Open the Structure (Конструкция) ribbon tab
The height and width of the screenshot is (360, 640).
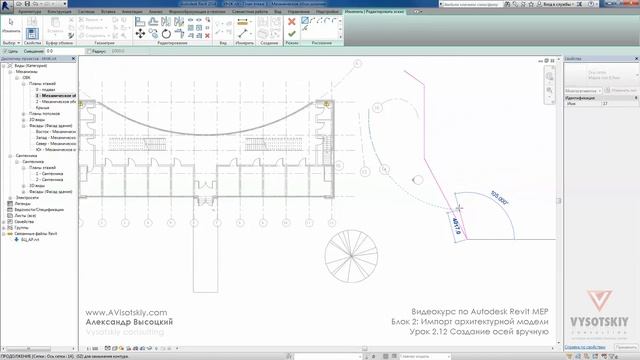(x=59, y=12)
